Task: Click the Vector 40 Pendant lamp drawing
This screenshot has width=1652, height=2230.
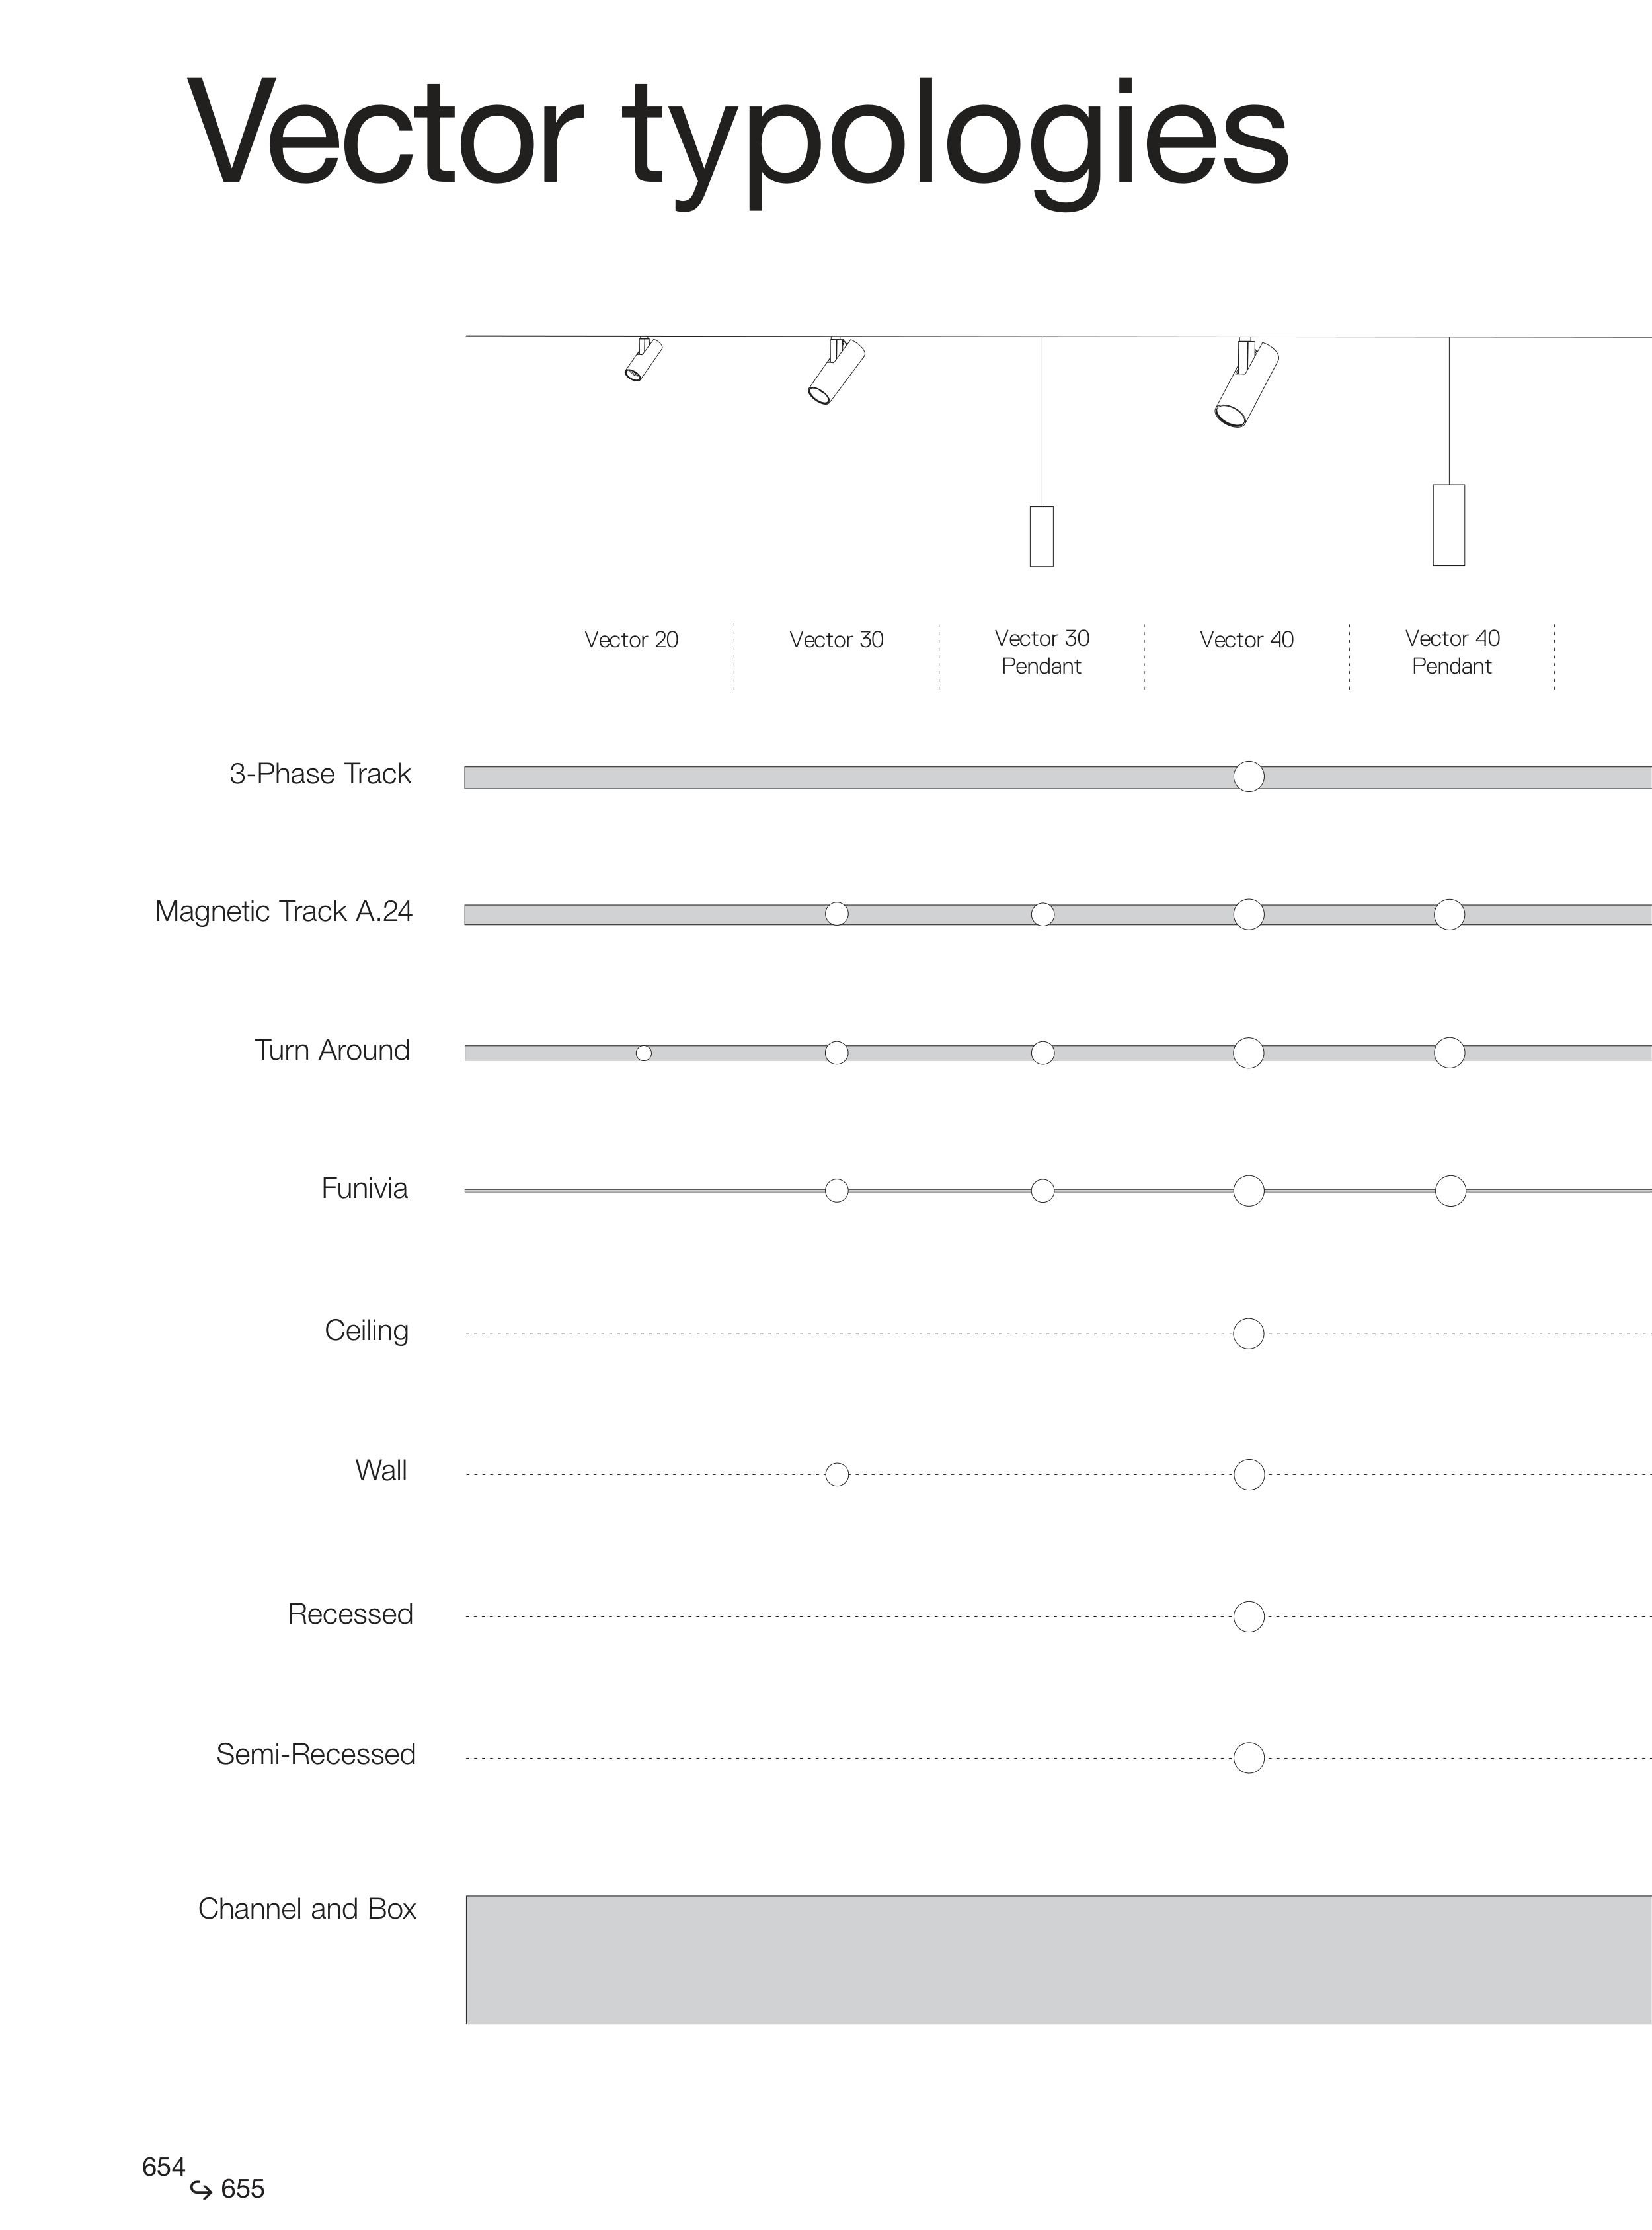Action: point(1448,525)
